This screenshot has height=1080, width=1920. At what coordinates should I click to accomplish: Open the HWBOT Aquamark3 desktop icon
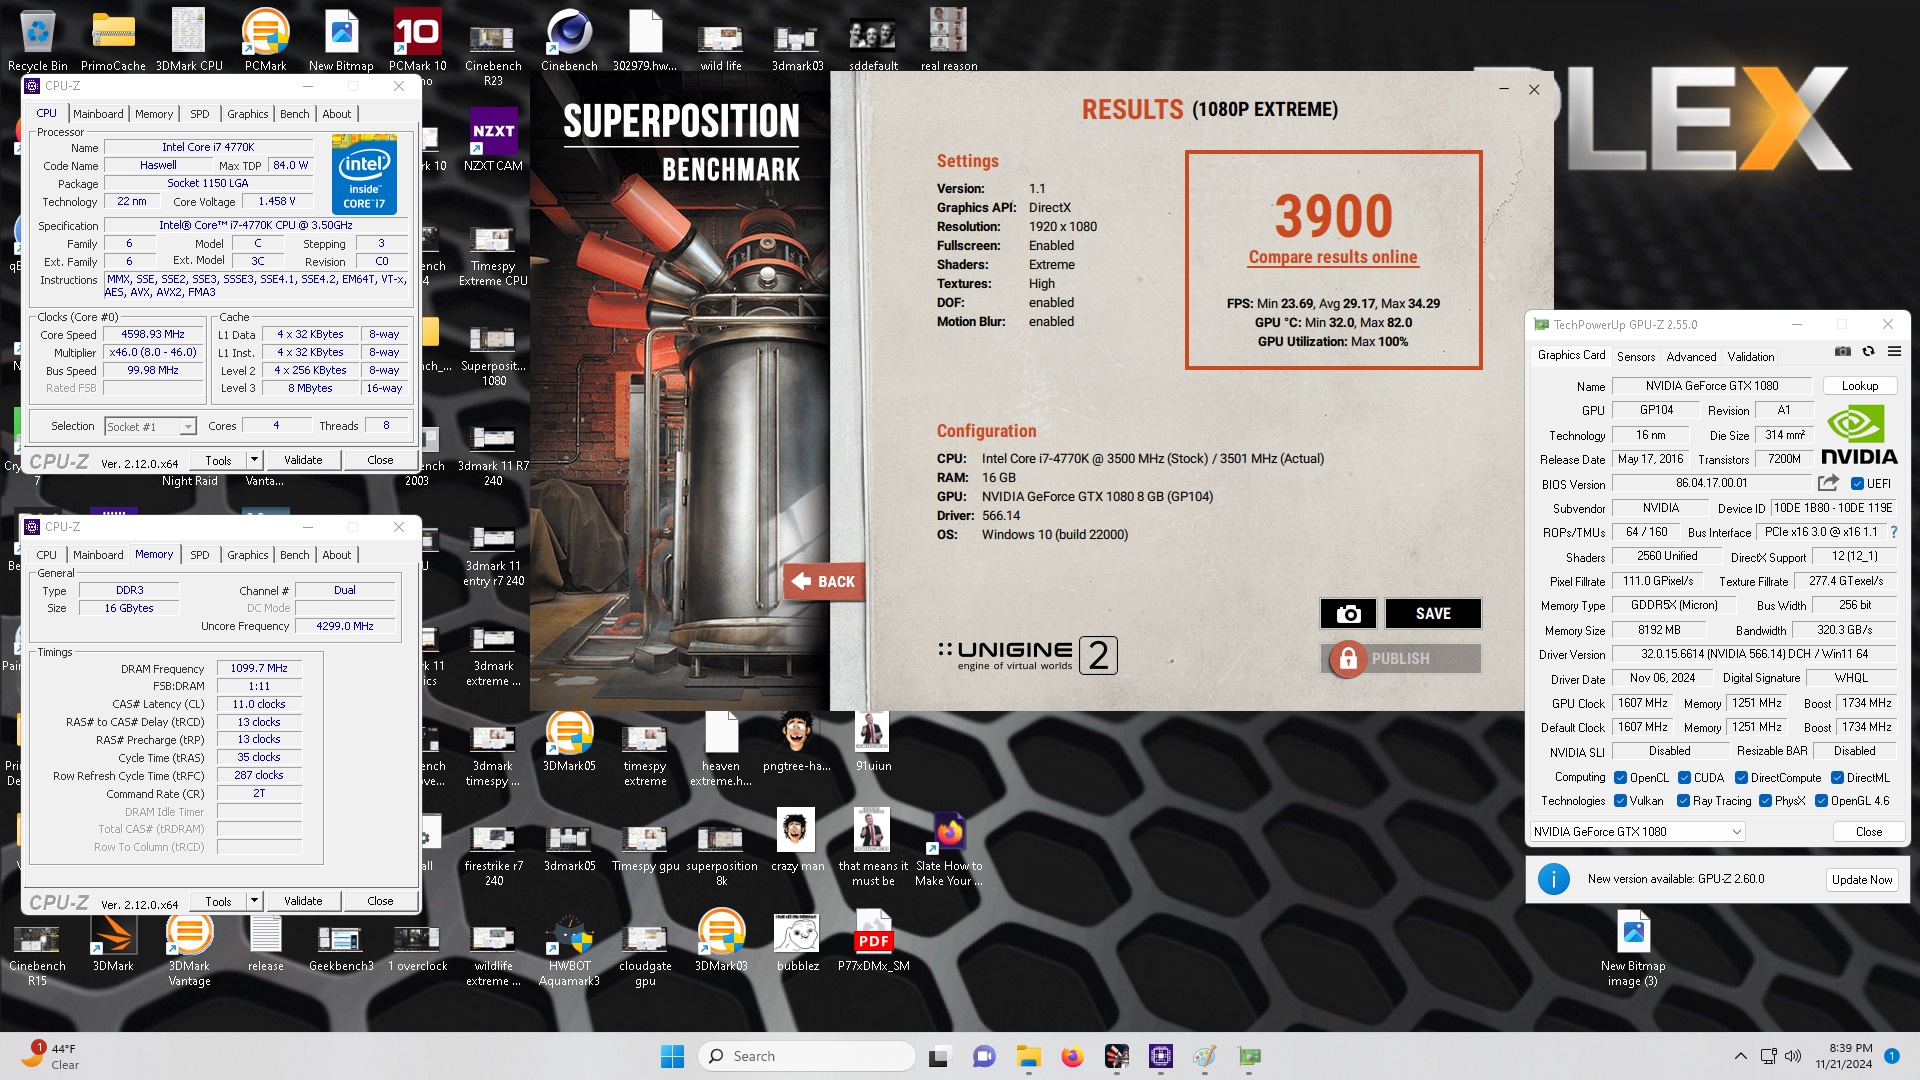coord(569,950)
